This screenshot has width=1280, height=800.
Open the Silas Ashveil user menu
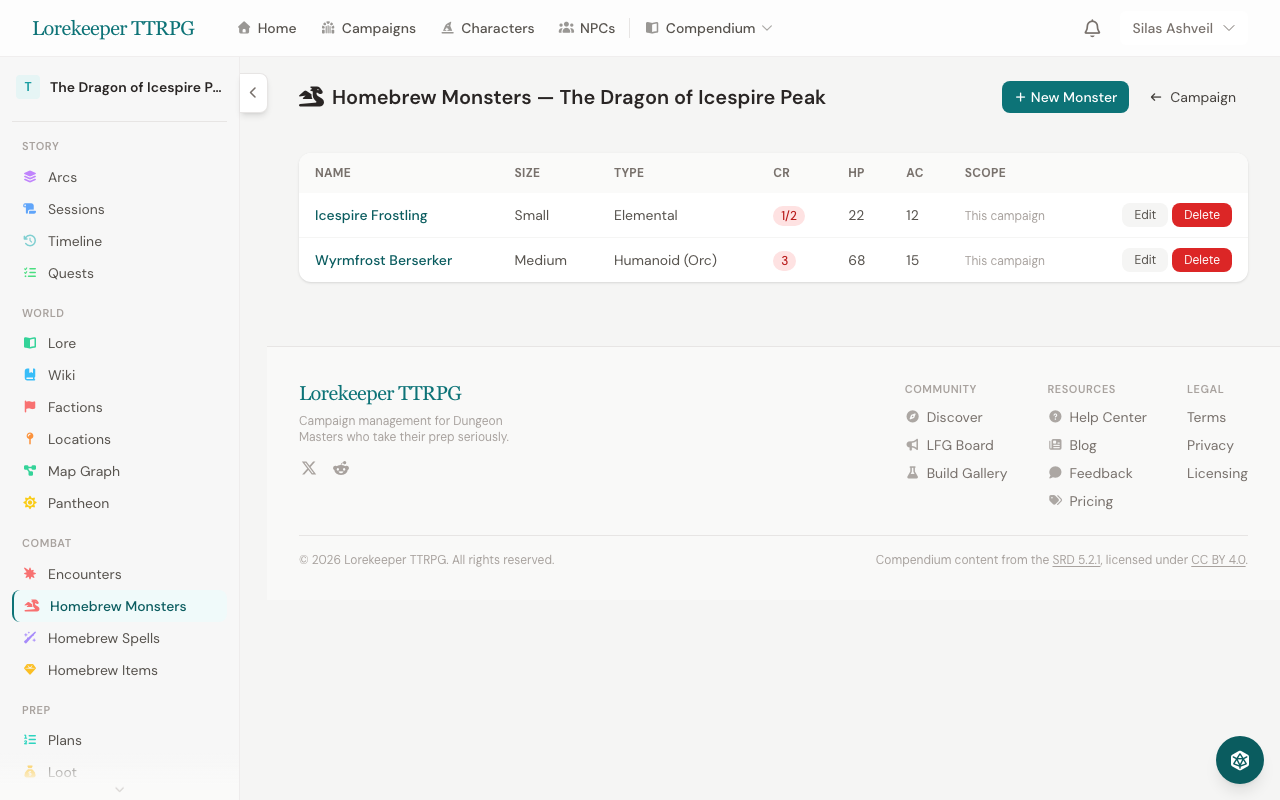point(1183,28)
